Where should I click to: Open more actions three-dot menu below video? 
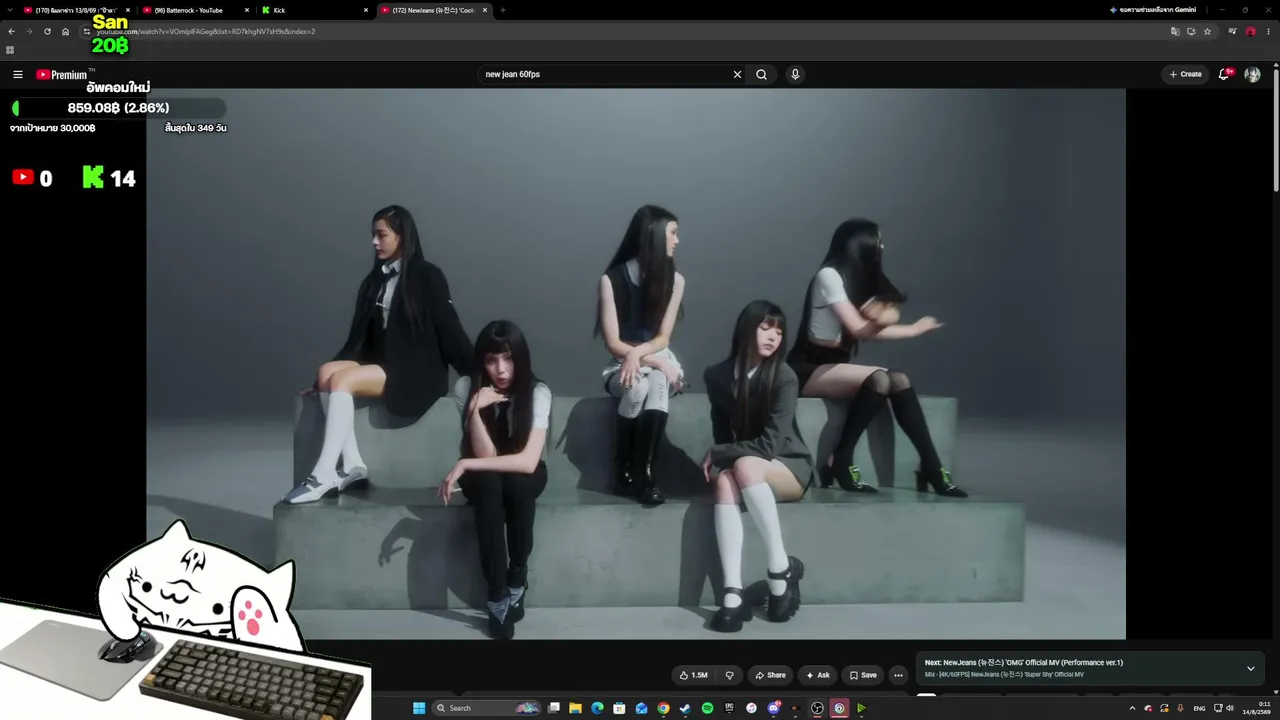[898, 675]
